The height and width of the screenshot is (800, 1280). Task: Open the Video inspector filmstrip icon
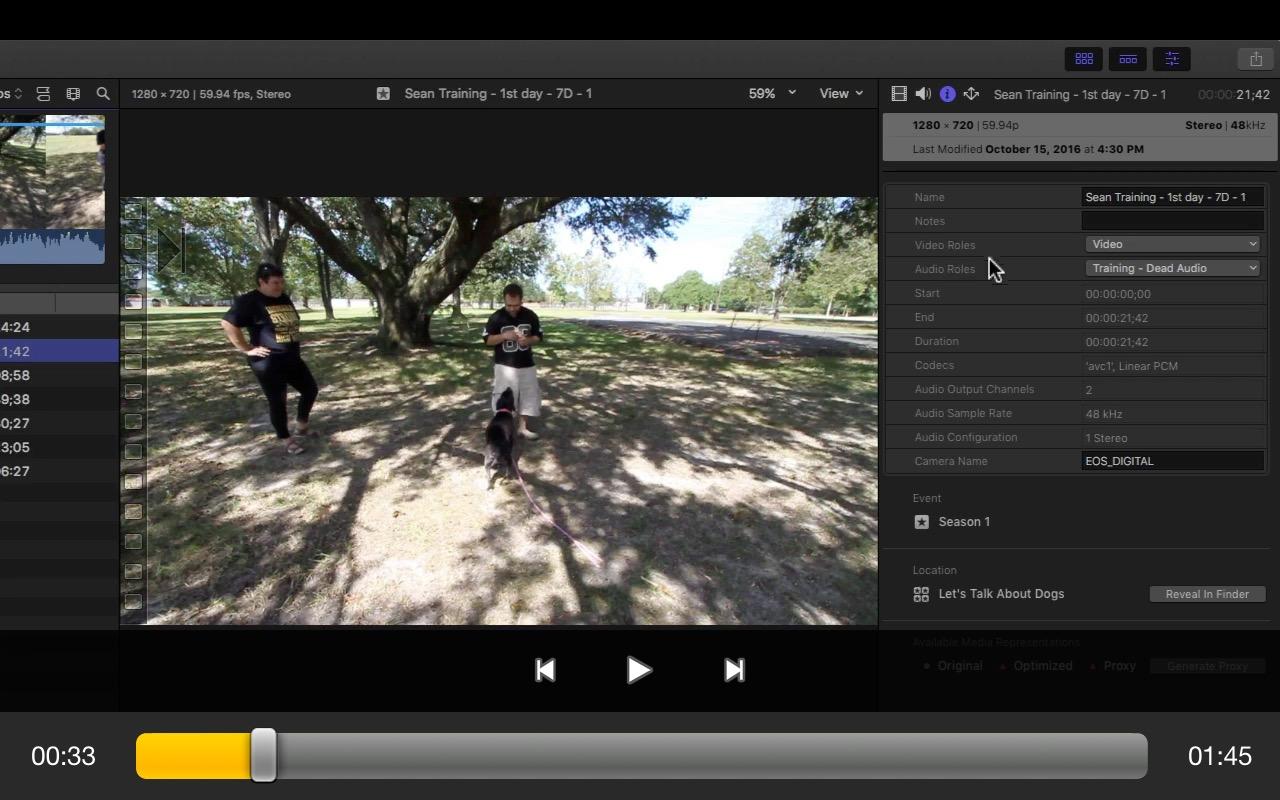pyautogui.click(x=899, y=94)
